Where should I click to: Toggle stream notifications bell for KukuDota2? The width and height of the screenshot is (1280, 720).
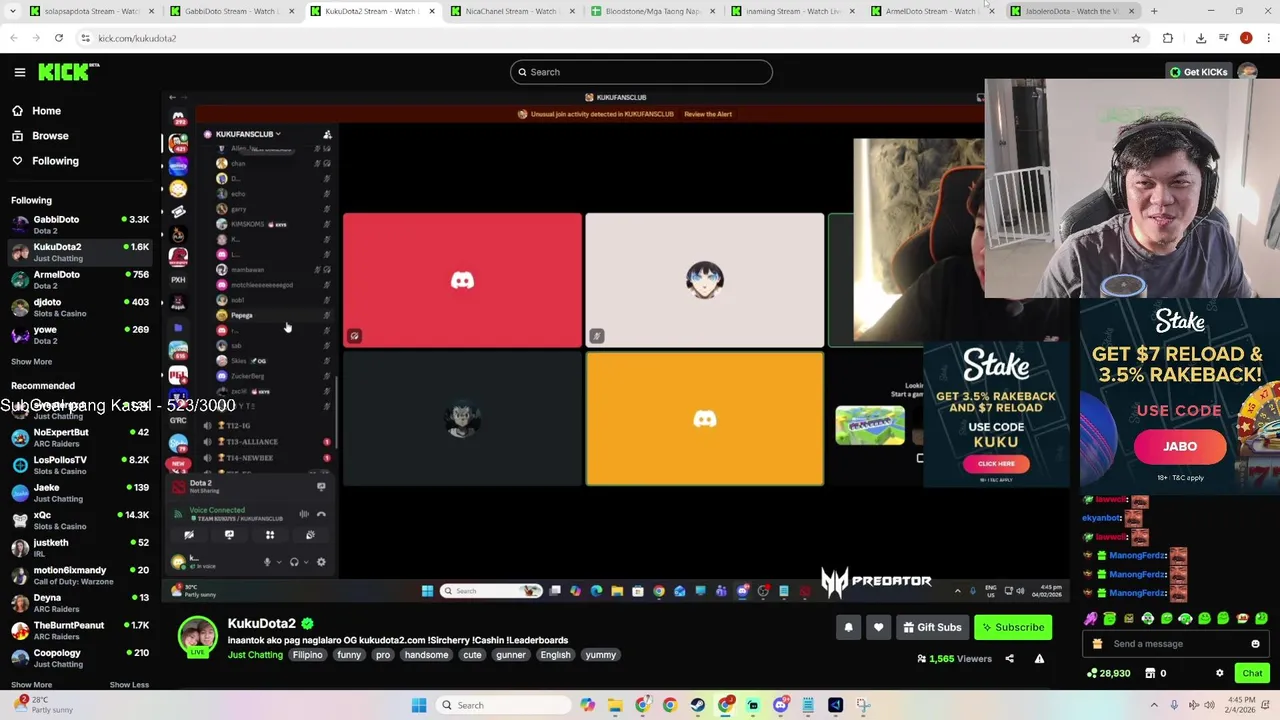pyautogui.click(x=848, y=627)
